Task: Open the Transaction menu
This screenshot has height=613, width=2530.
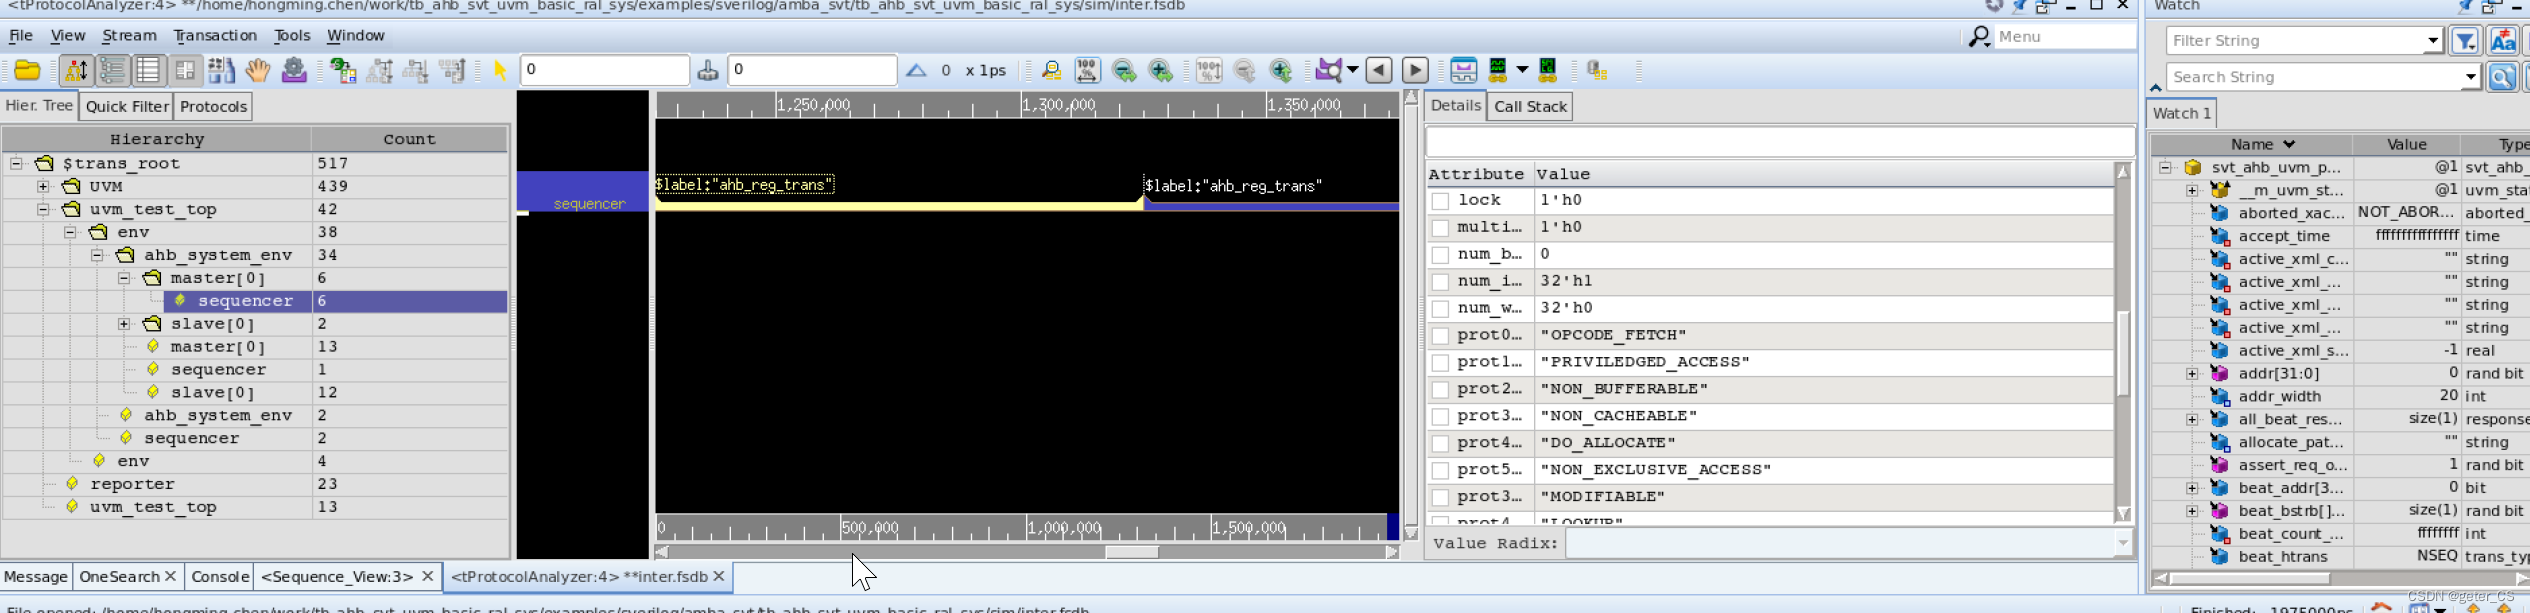Action: click(x=215, y=36)
